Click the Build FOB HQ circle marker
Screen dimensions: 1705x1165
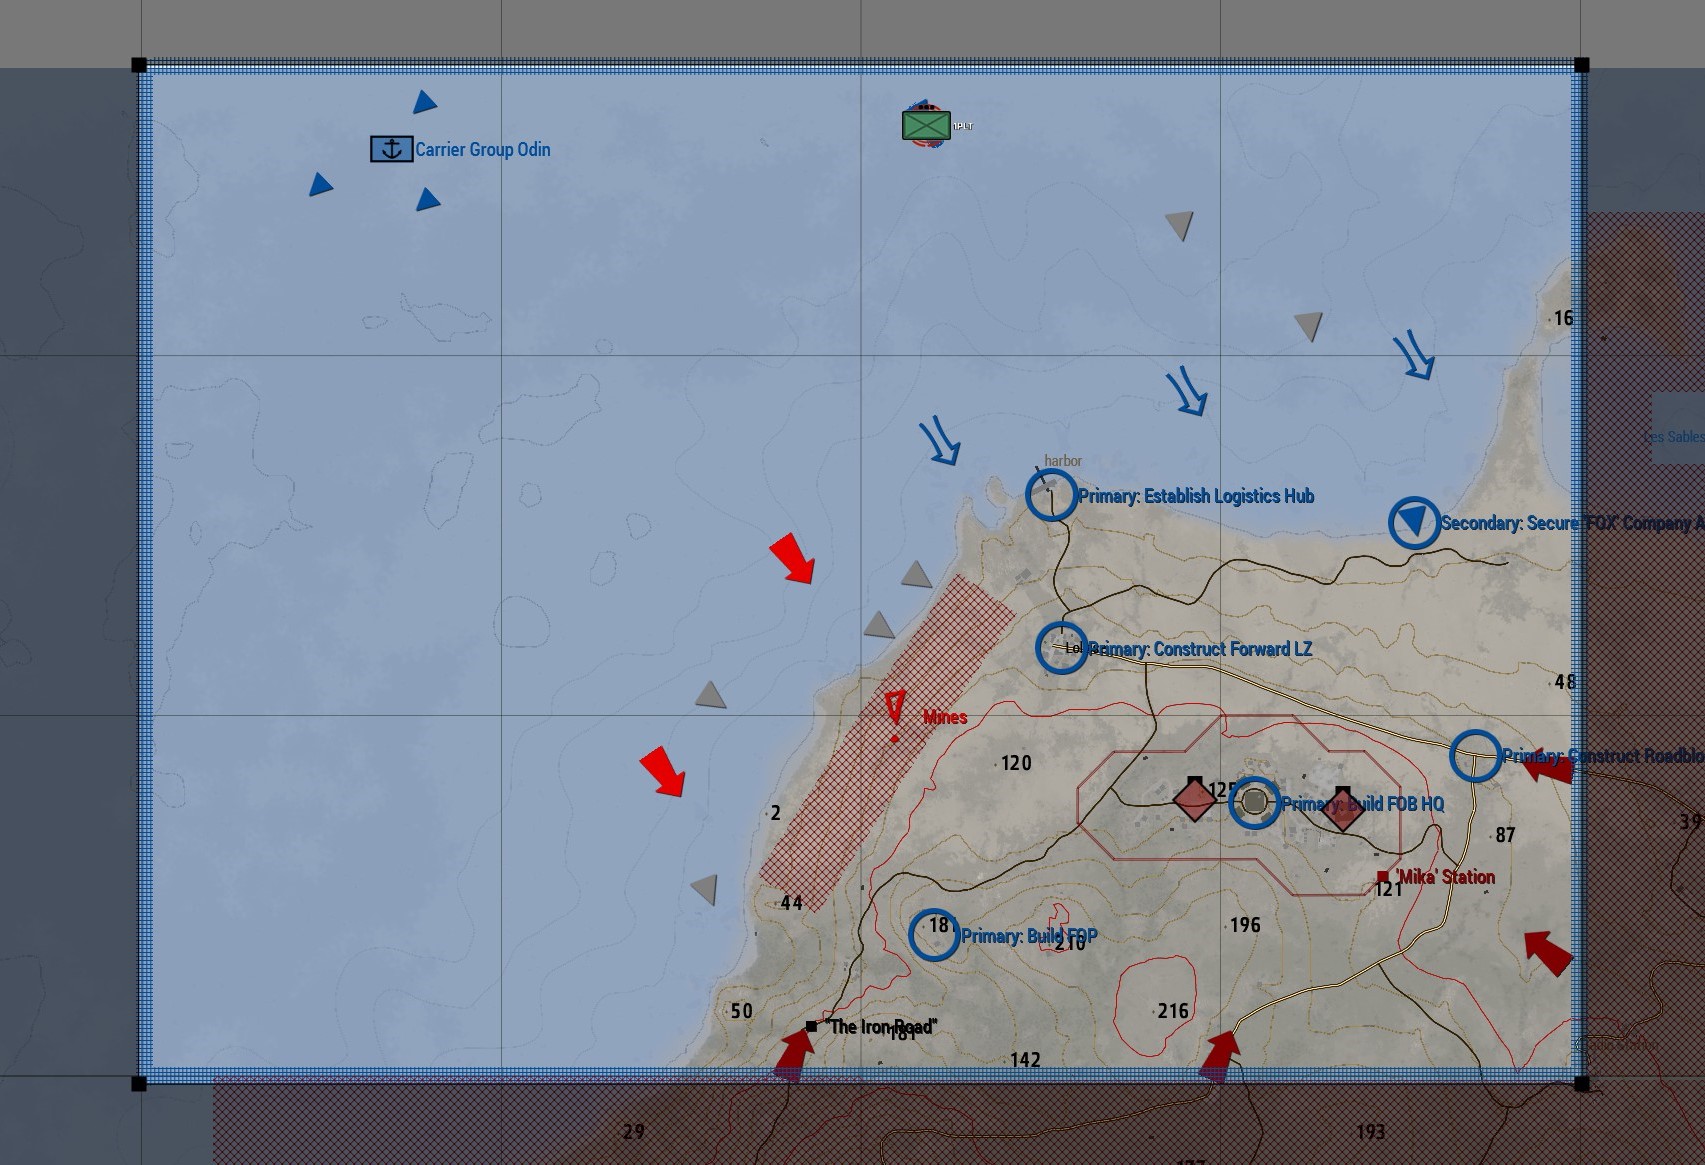1254,802
